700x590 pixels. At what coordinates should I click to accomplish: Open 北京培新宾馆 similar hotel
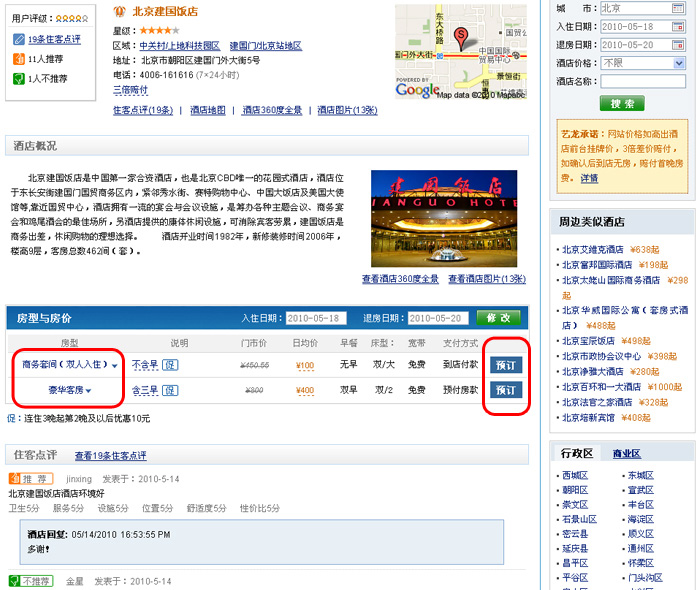tap(588, 418)
